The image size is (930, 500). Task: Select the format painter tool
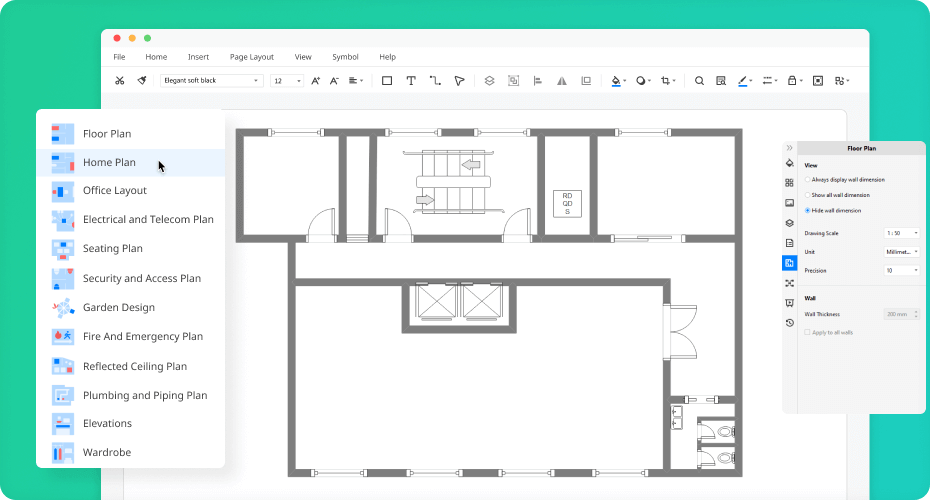142,81
